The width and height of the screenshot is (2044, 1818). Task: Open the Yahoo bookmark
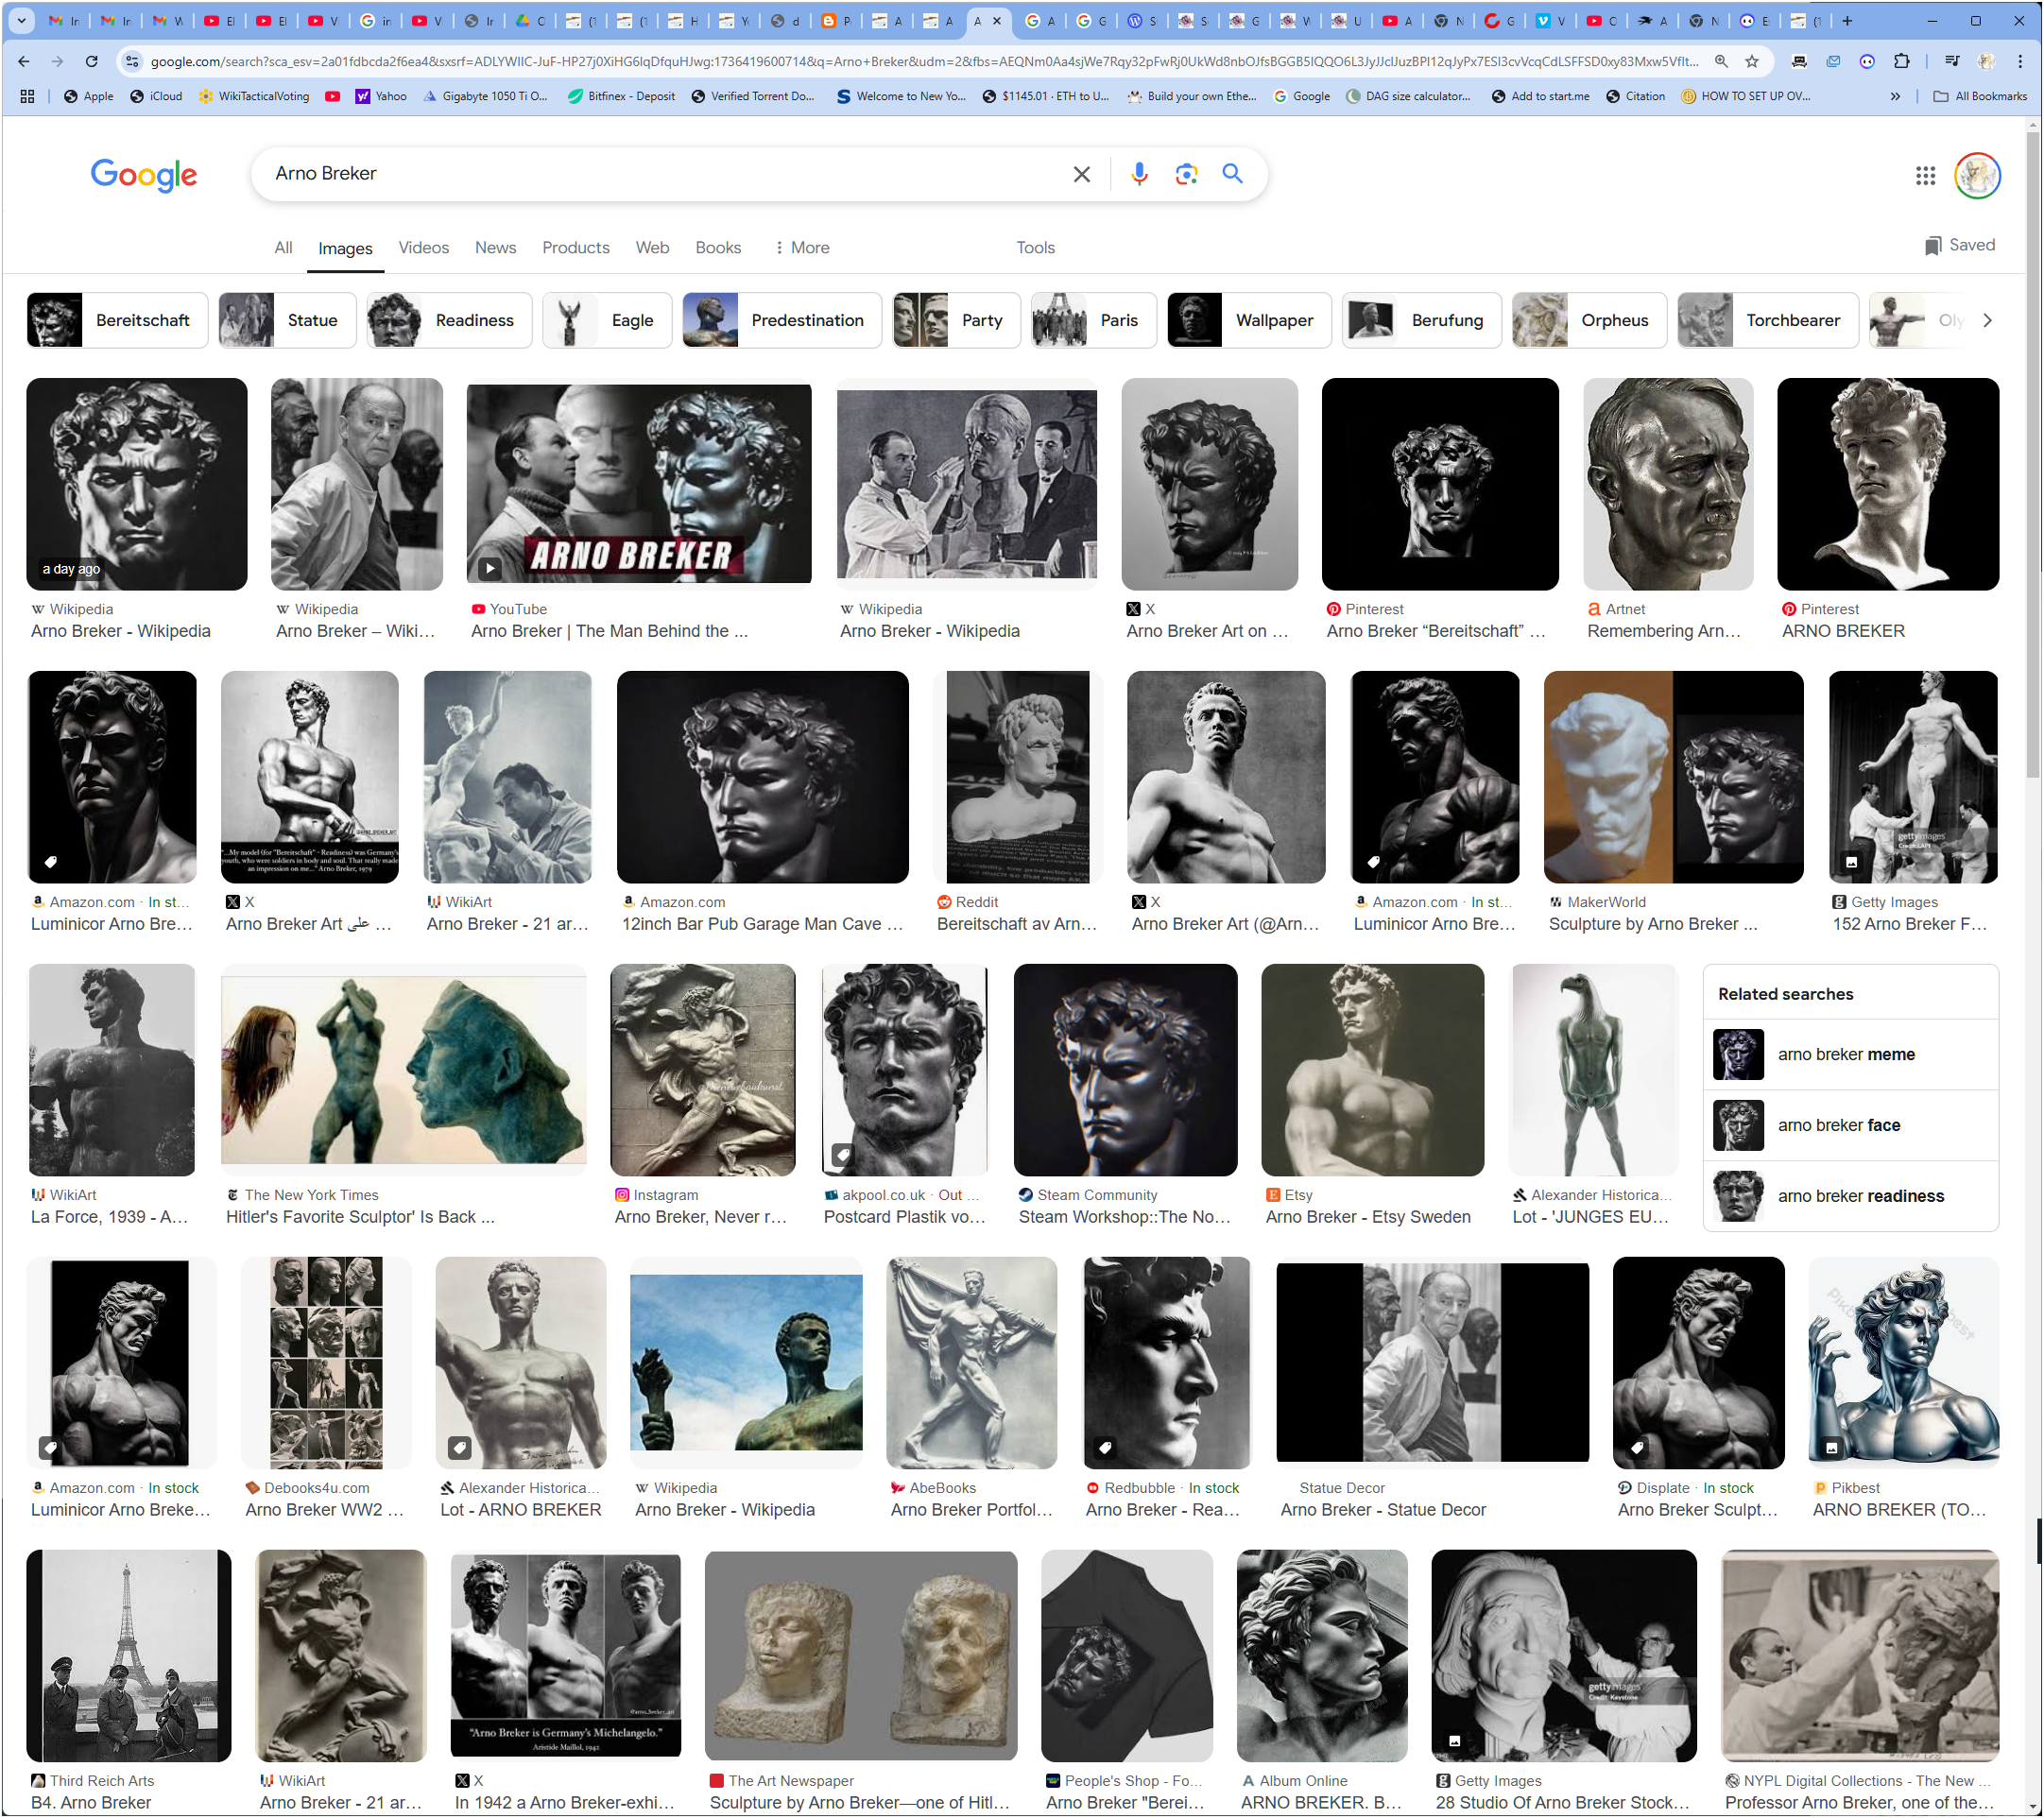pyautogui.click(x=381, y=96)
